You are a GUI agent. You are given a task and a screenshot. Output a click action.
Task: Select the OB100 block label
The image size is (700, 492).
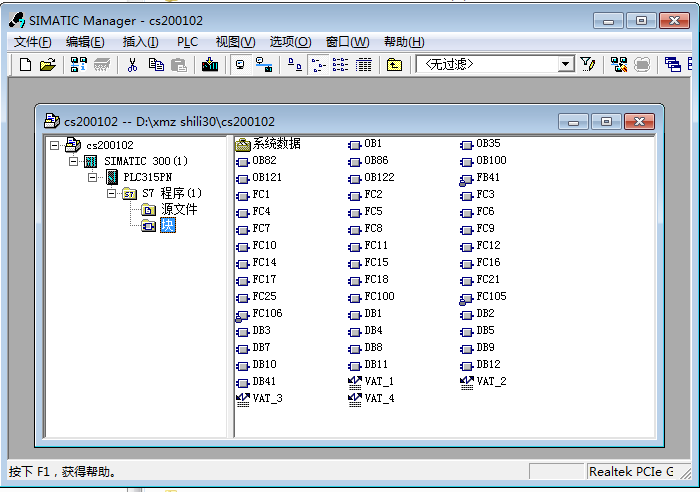[x=492, y=160]
